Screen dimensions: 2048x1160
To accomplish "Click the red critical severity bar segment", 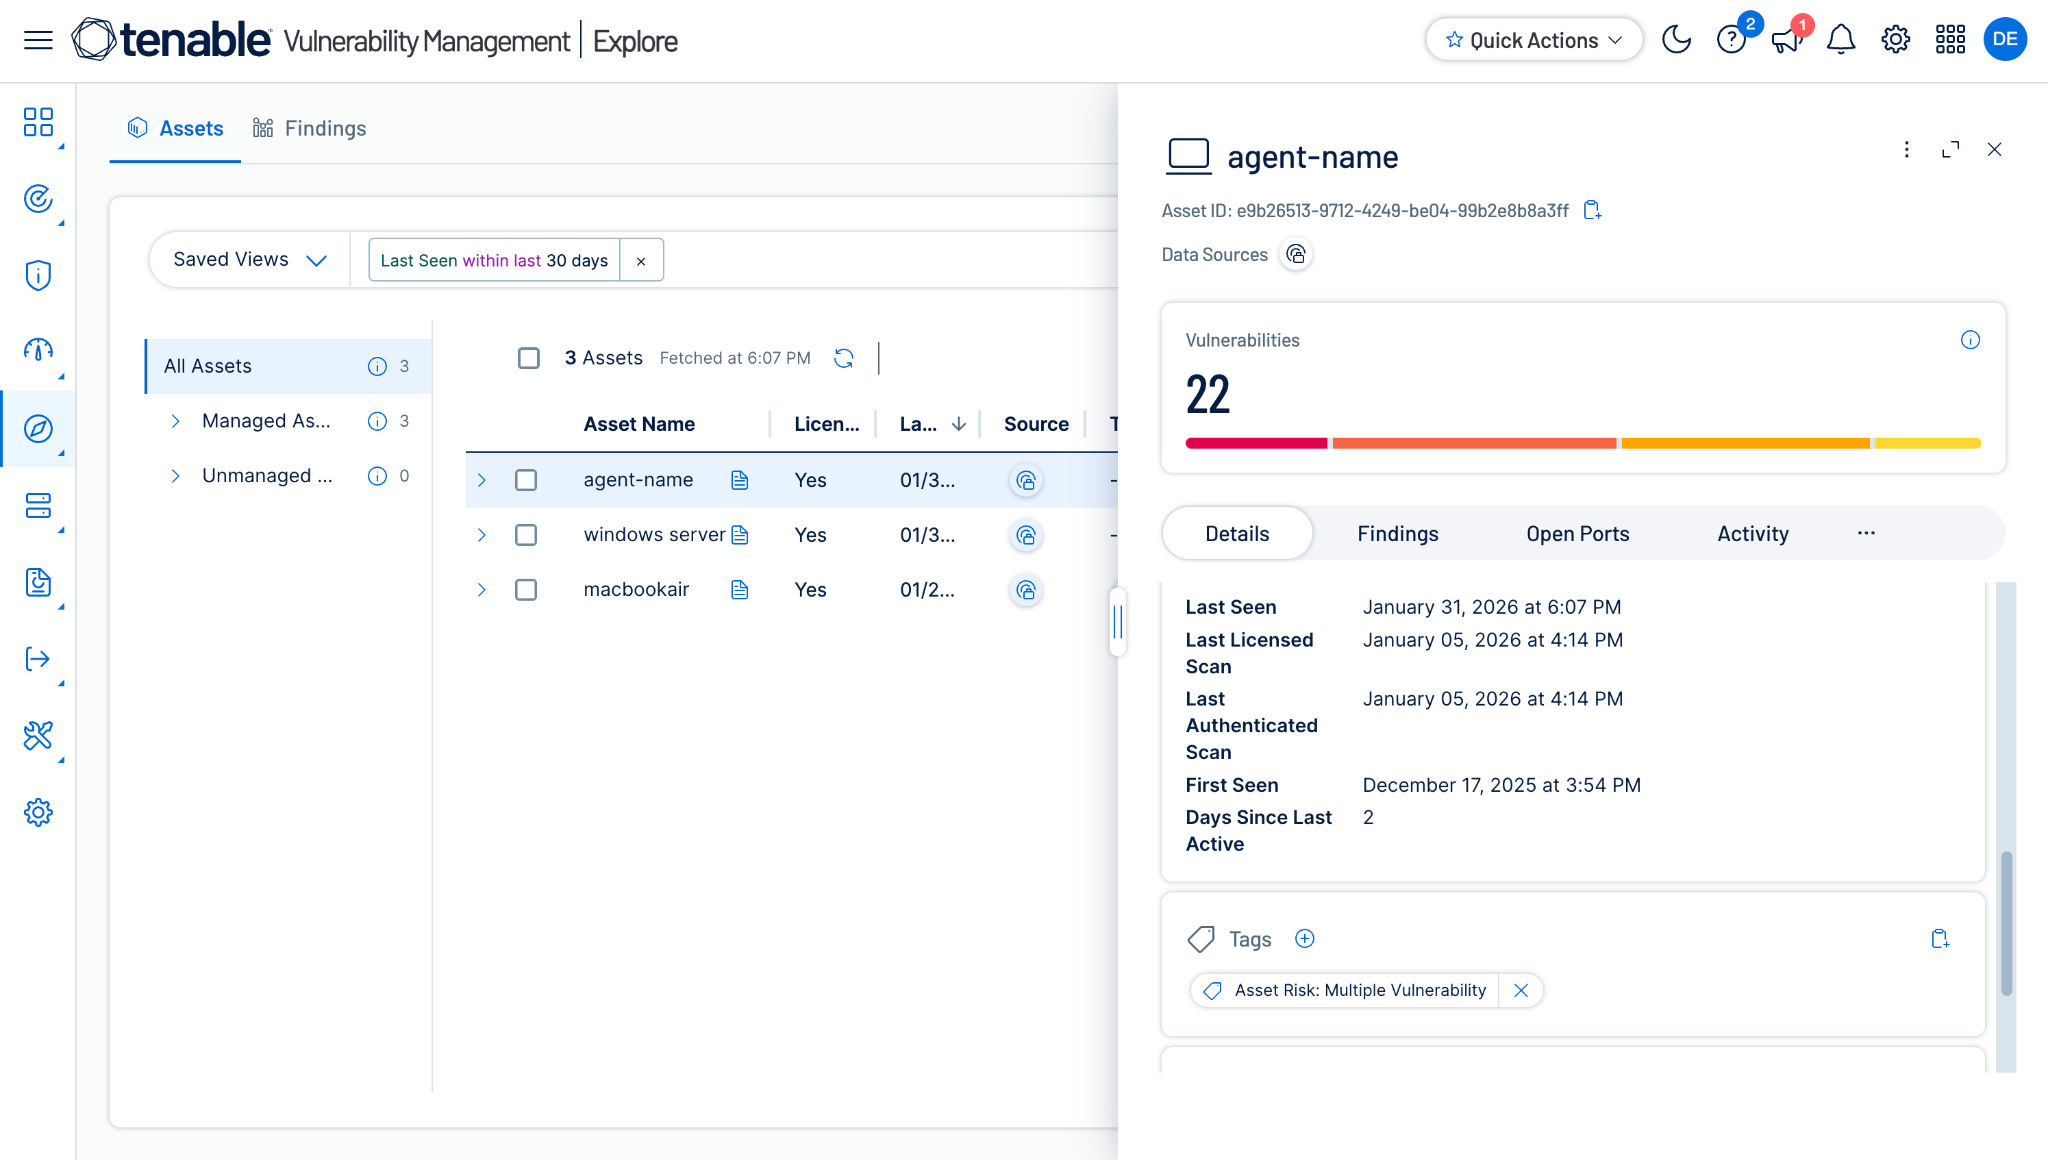I will pyautogui.click(x=1256, y=443).
